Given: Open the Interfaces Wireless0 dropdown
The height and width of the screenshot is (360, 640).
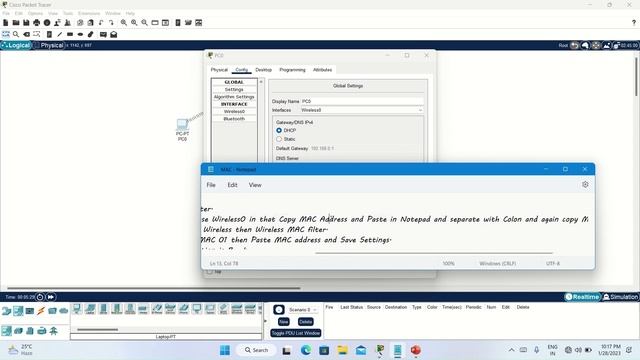Looking at the screenshot, I should pos(362,110).
